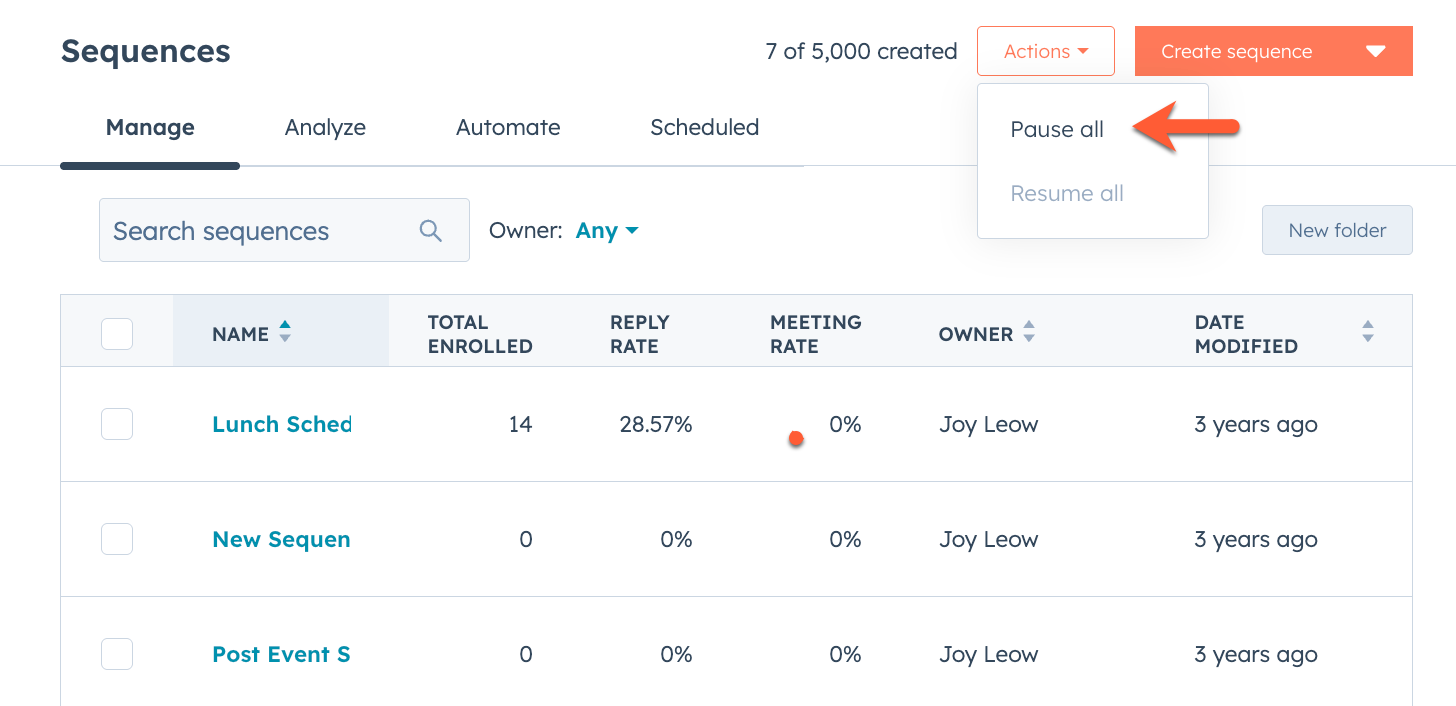
Task: Switch to the Automate tab
Action: pyautogui.click(x=508, y=127)
